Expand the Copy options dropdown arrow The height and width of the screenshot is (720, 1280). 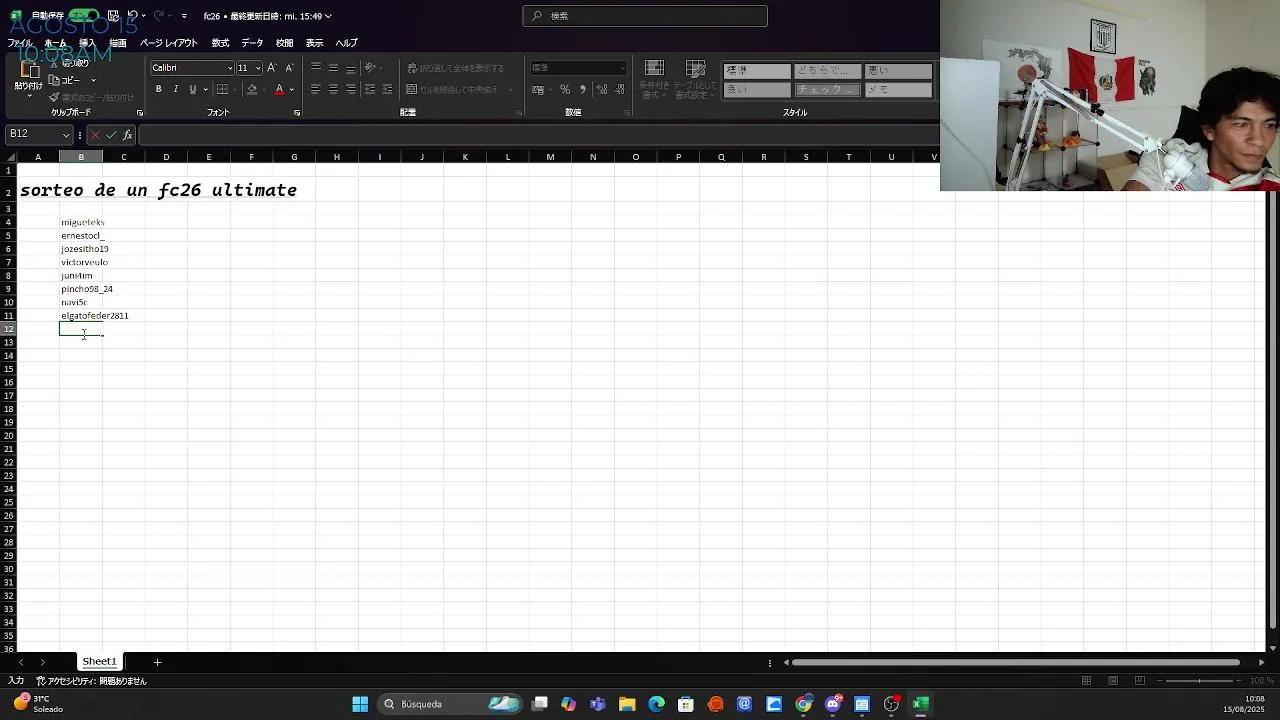pos(93,80)
